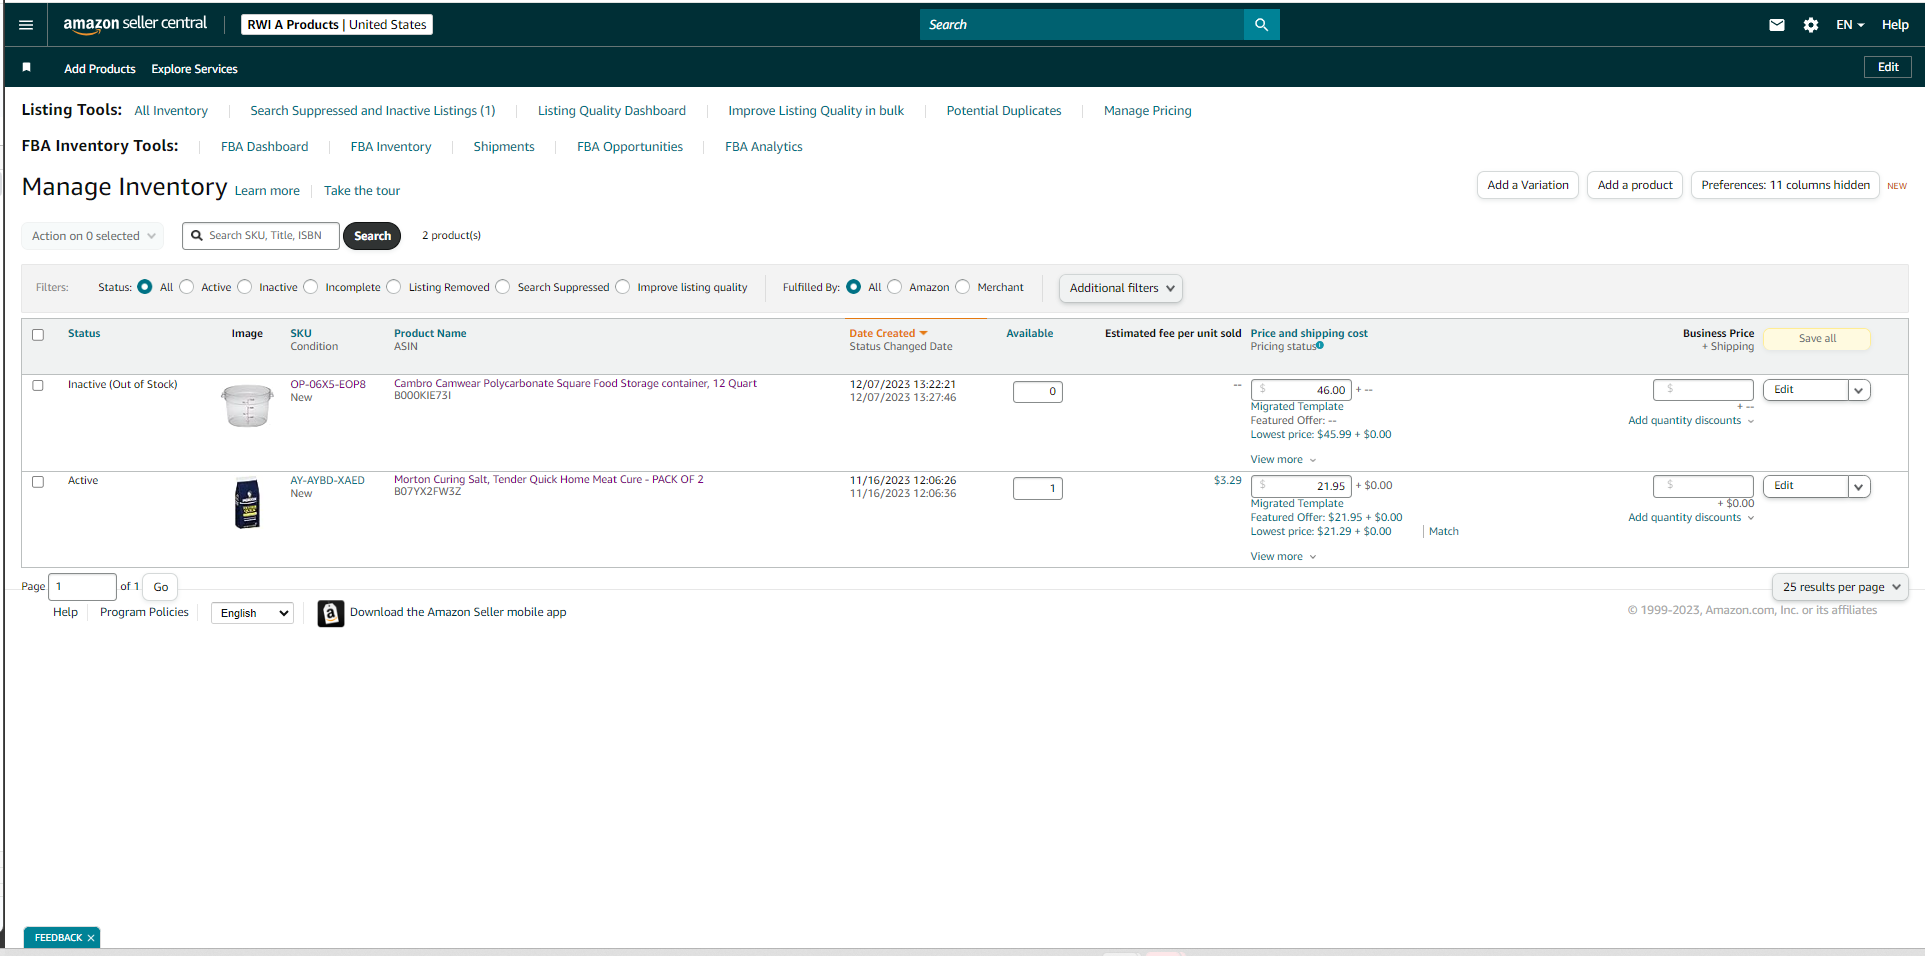Viewport: 1925px width, 956px height.
Task: Open the Action on 0 selected dropdown
Action: tap(93, 236)
